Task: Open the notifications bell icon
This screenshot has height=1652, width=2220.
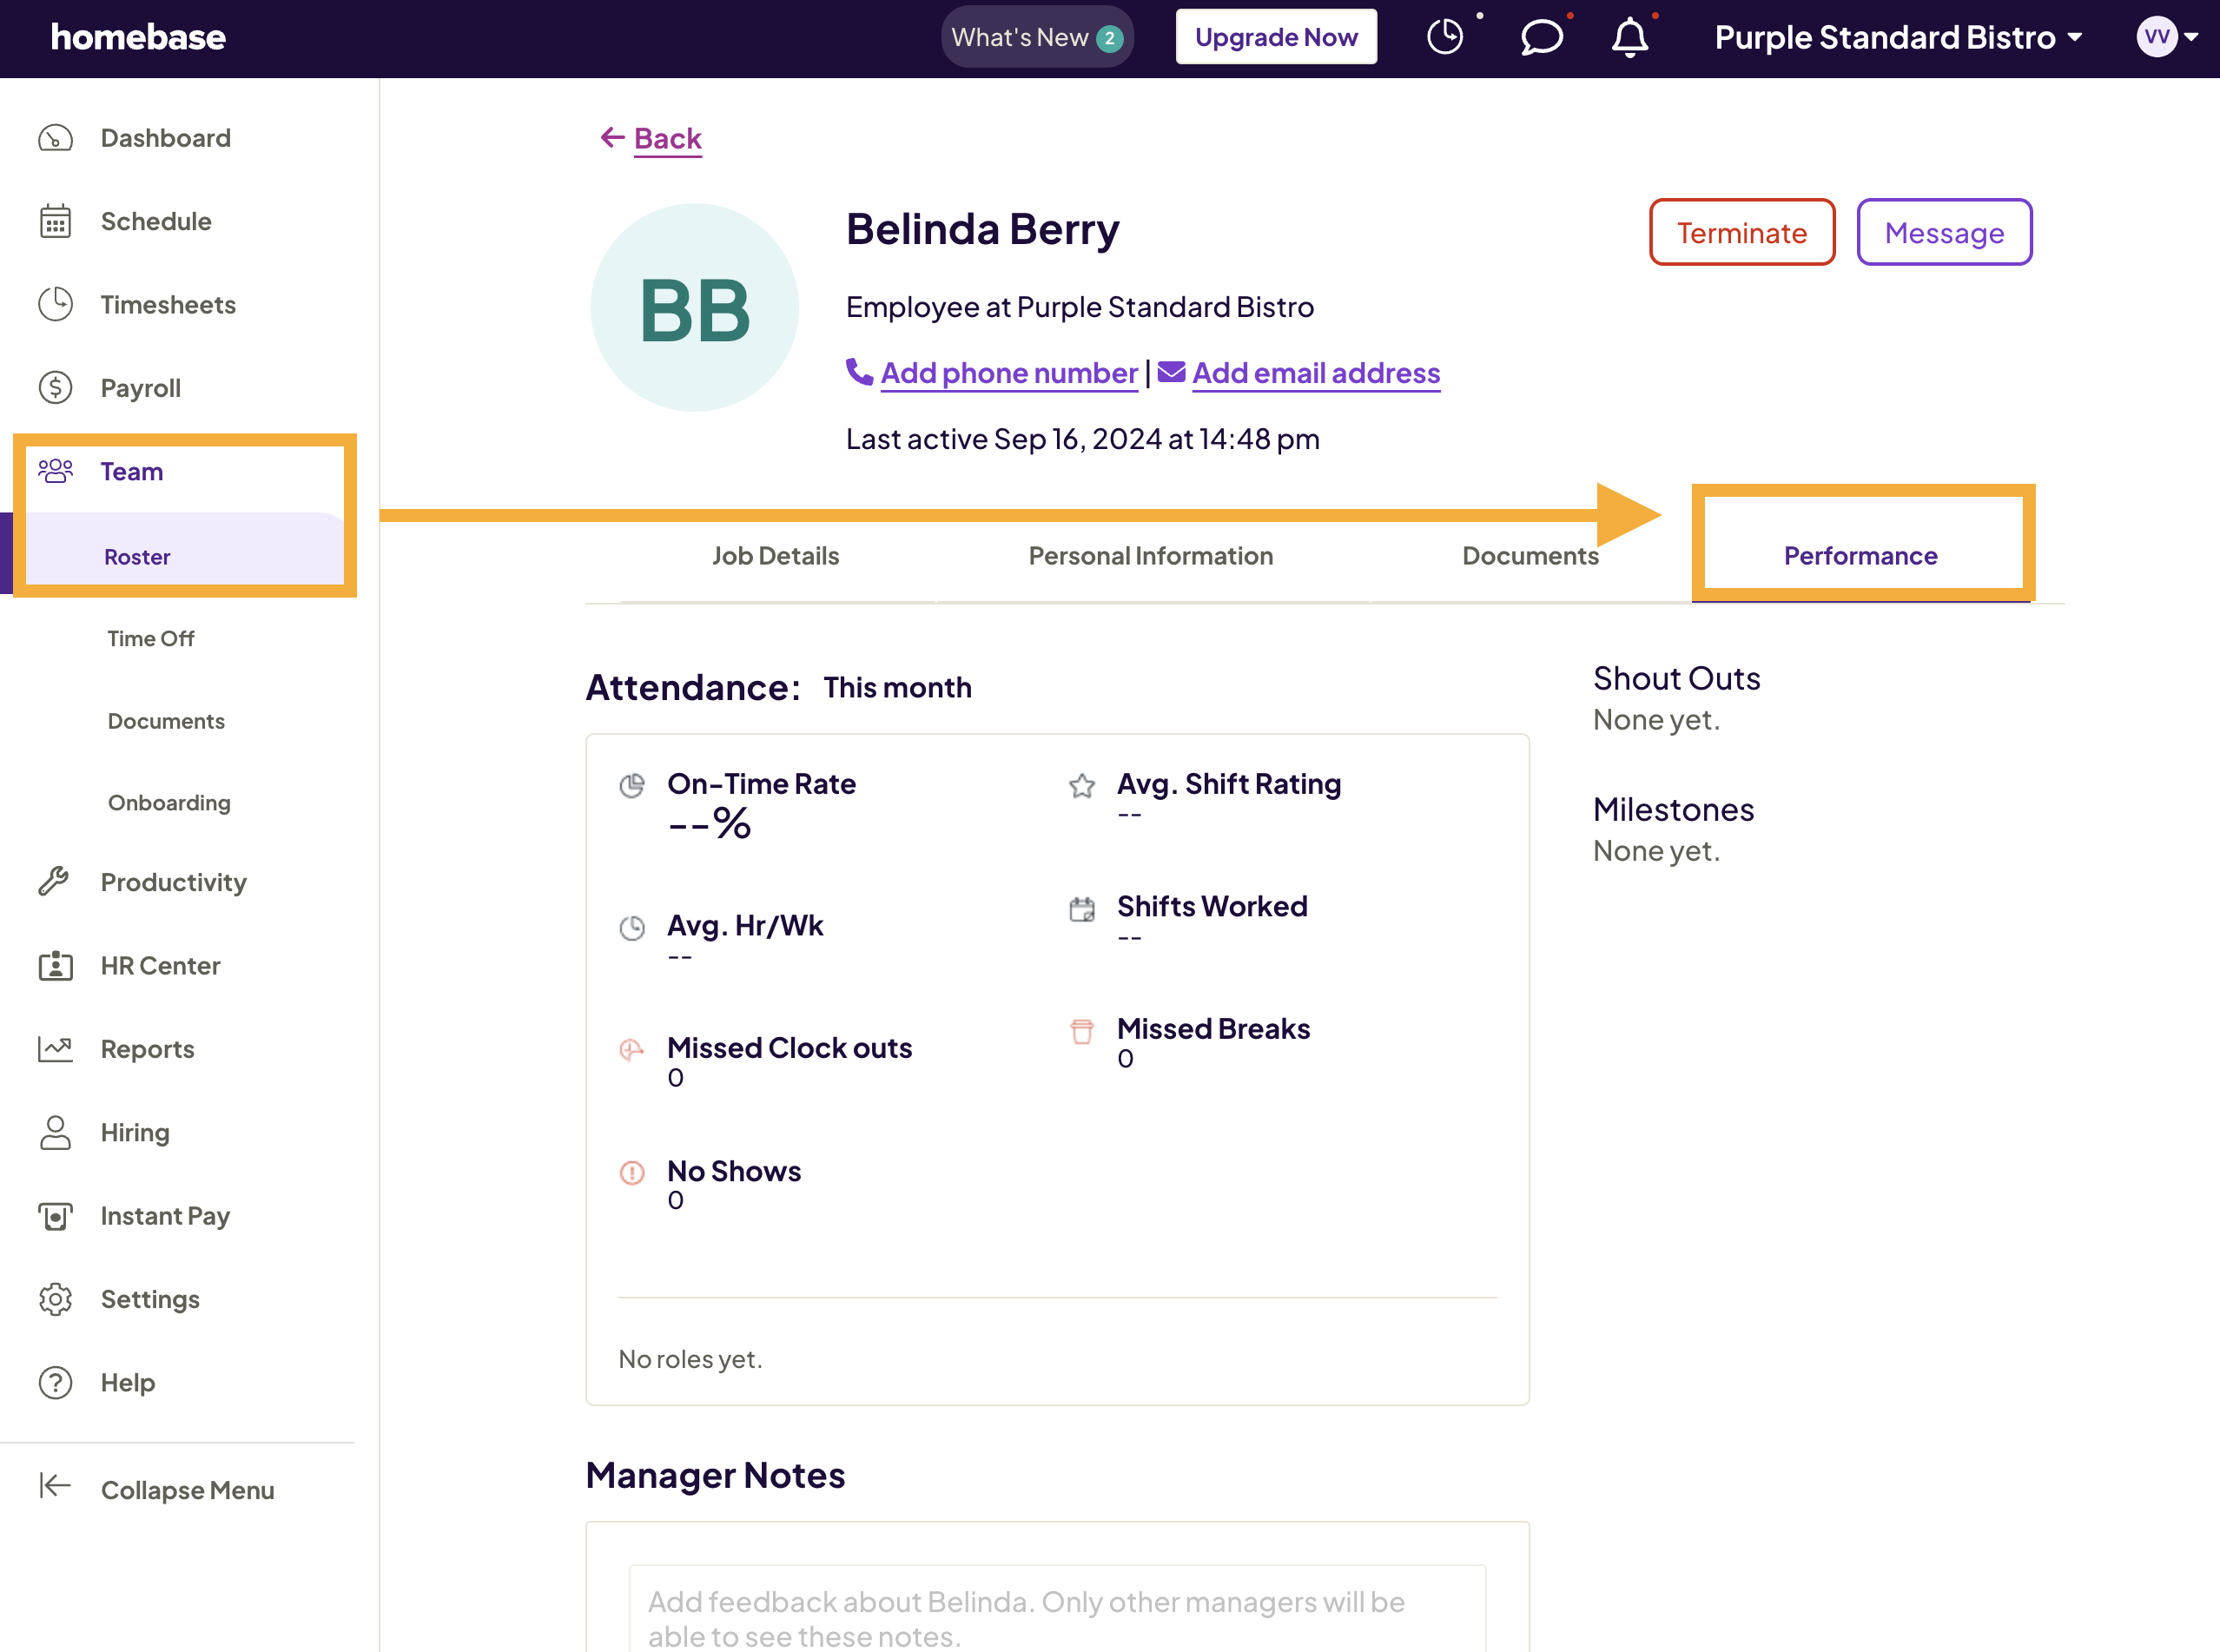Action: tap(1630, 38)
